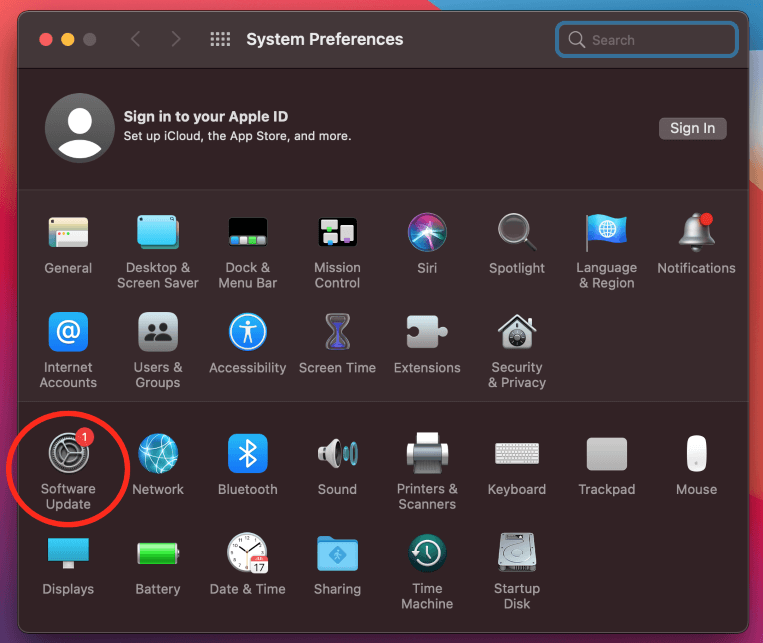The width and height of the screenshot is (763, 643).
Task: Open Battery settings
Action: pyautogui.click(x=158, y=553)
